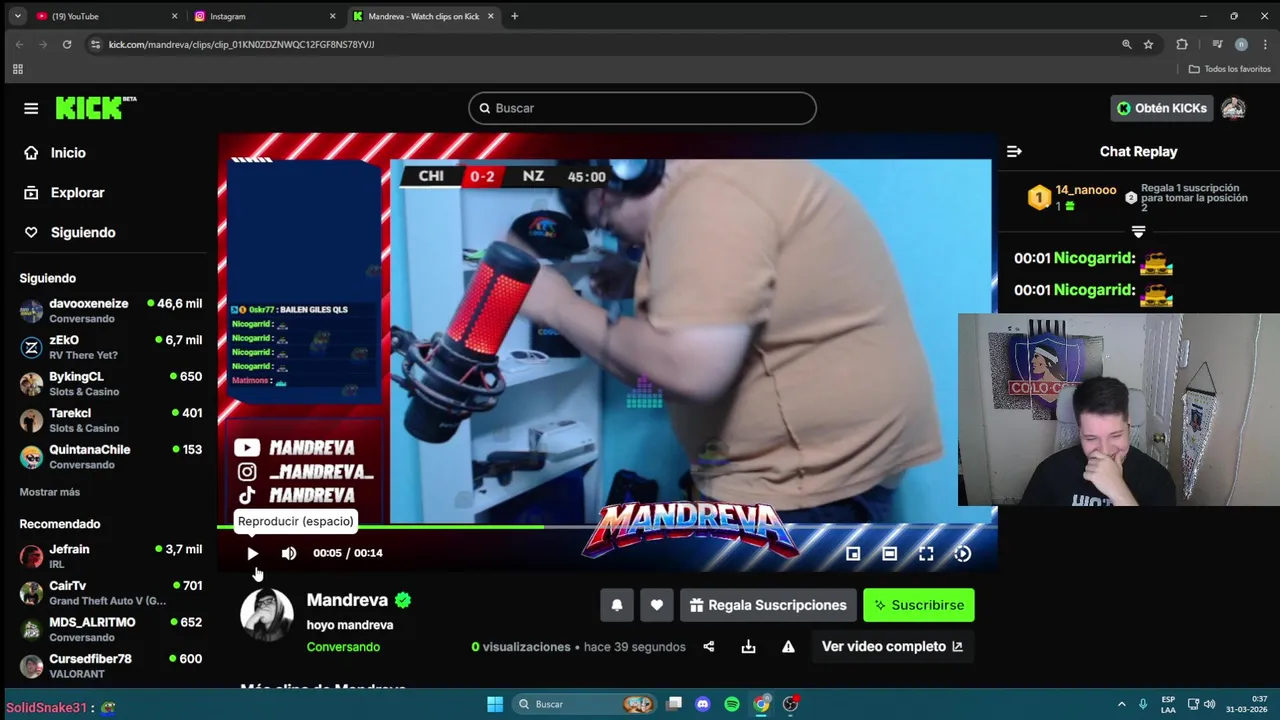This screenshot has width=1280, height=720.
Task: Play the clip with the play button
Action: (x=252, y=553)
